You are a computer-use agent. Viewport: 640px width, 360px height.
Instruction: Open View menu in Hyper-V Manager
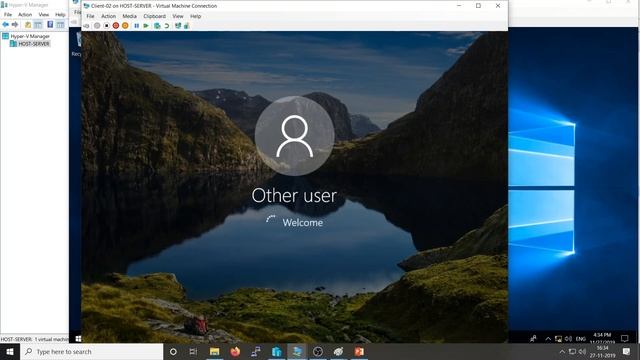coord(44,15)
